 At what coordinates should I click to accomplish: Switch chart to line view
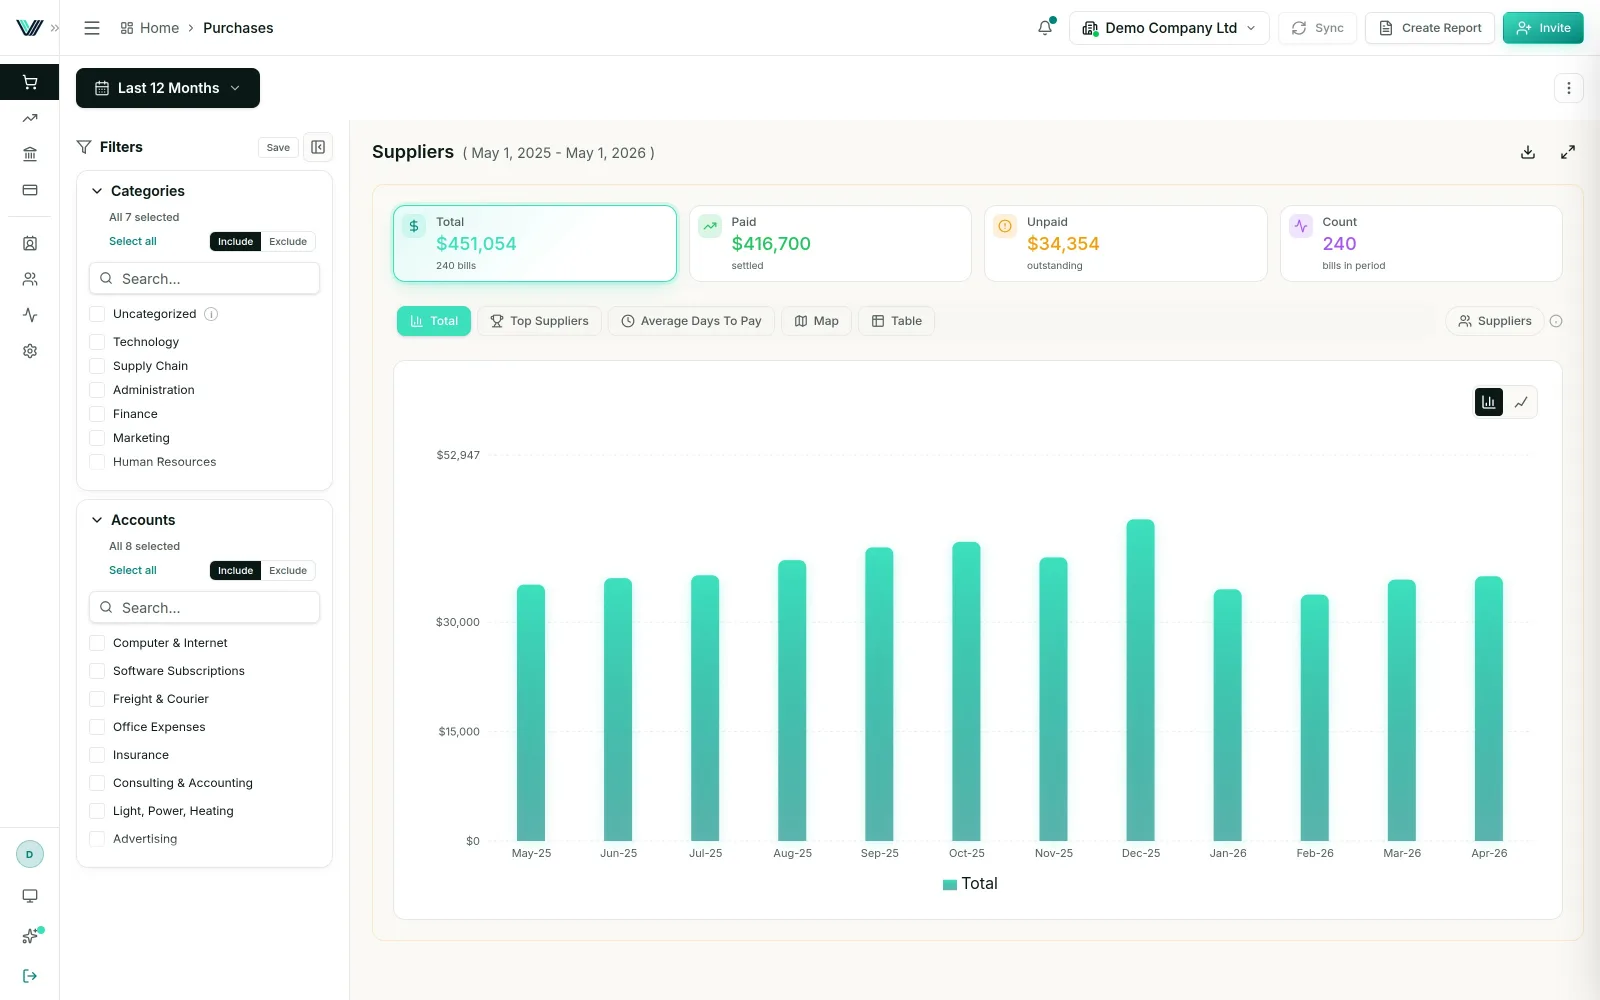pyautogui.click(x=1521, y=402)
